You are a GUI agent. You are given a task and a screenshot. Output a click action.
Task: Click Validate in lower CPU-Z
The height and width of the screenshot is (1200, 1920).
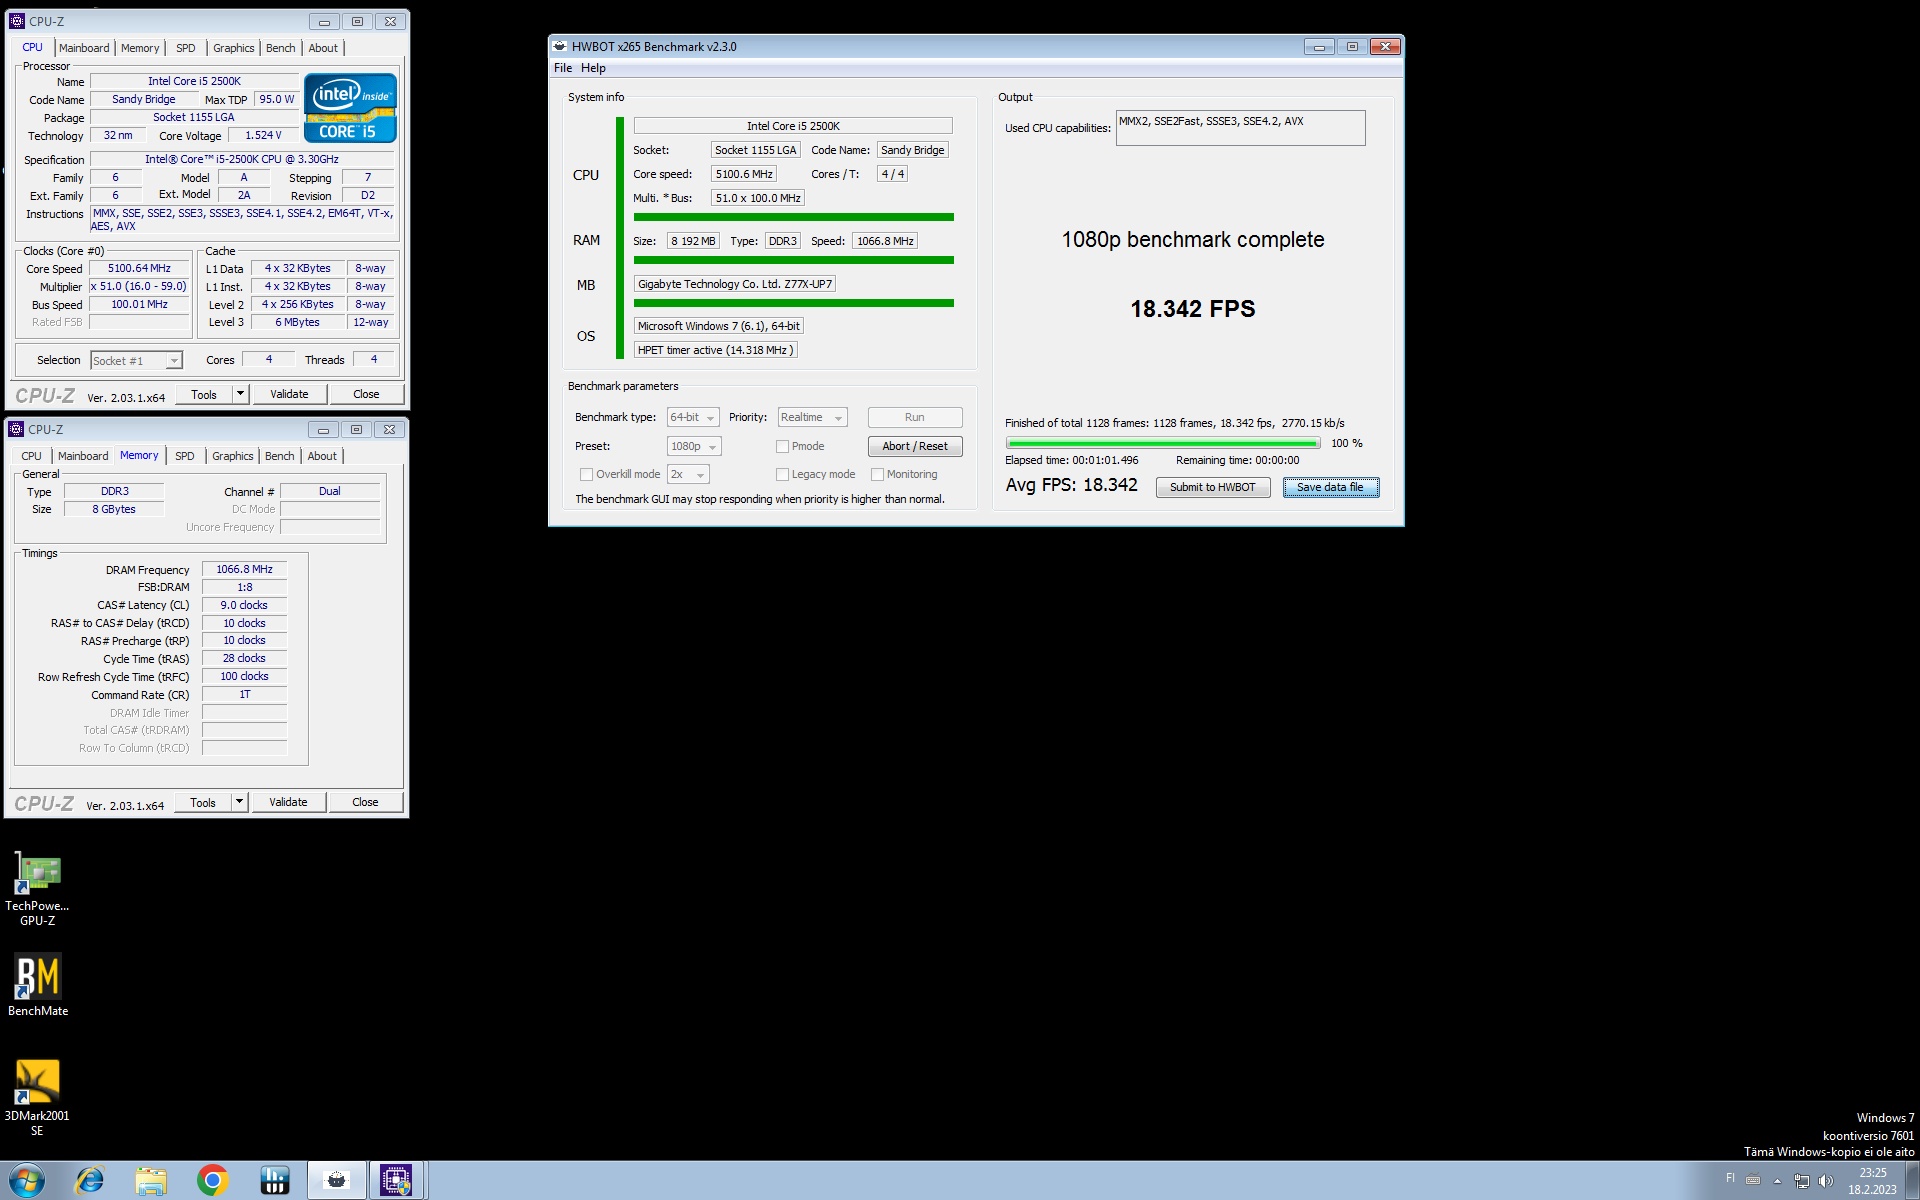288,802
